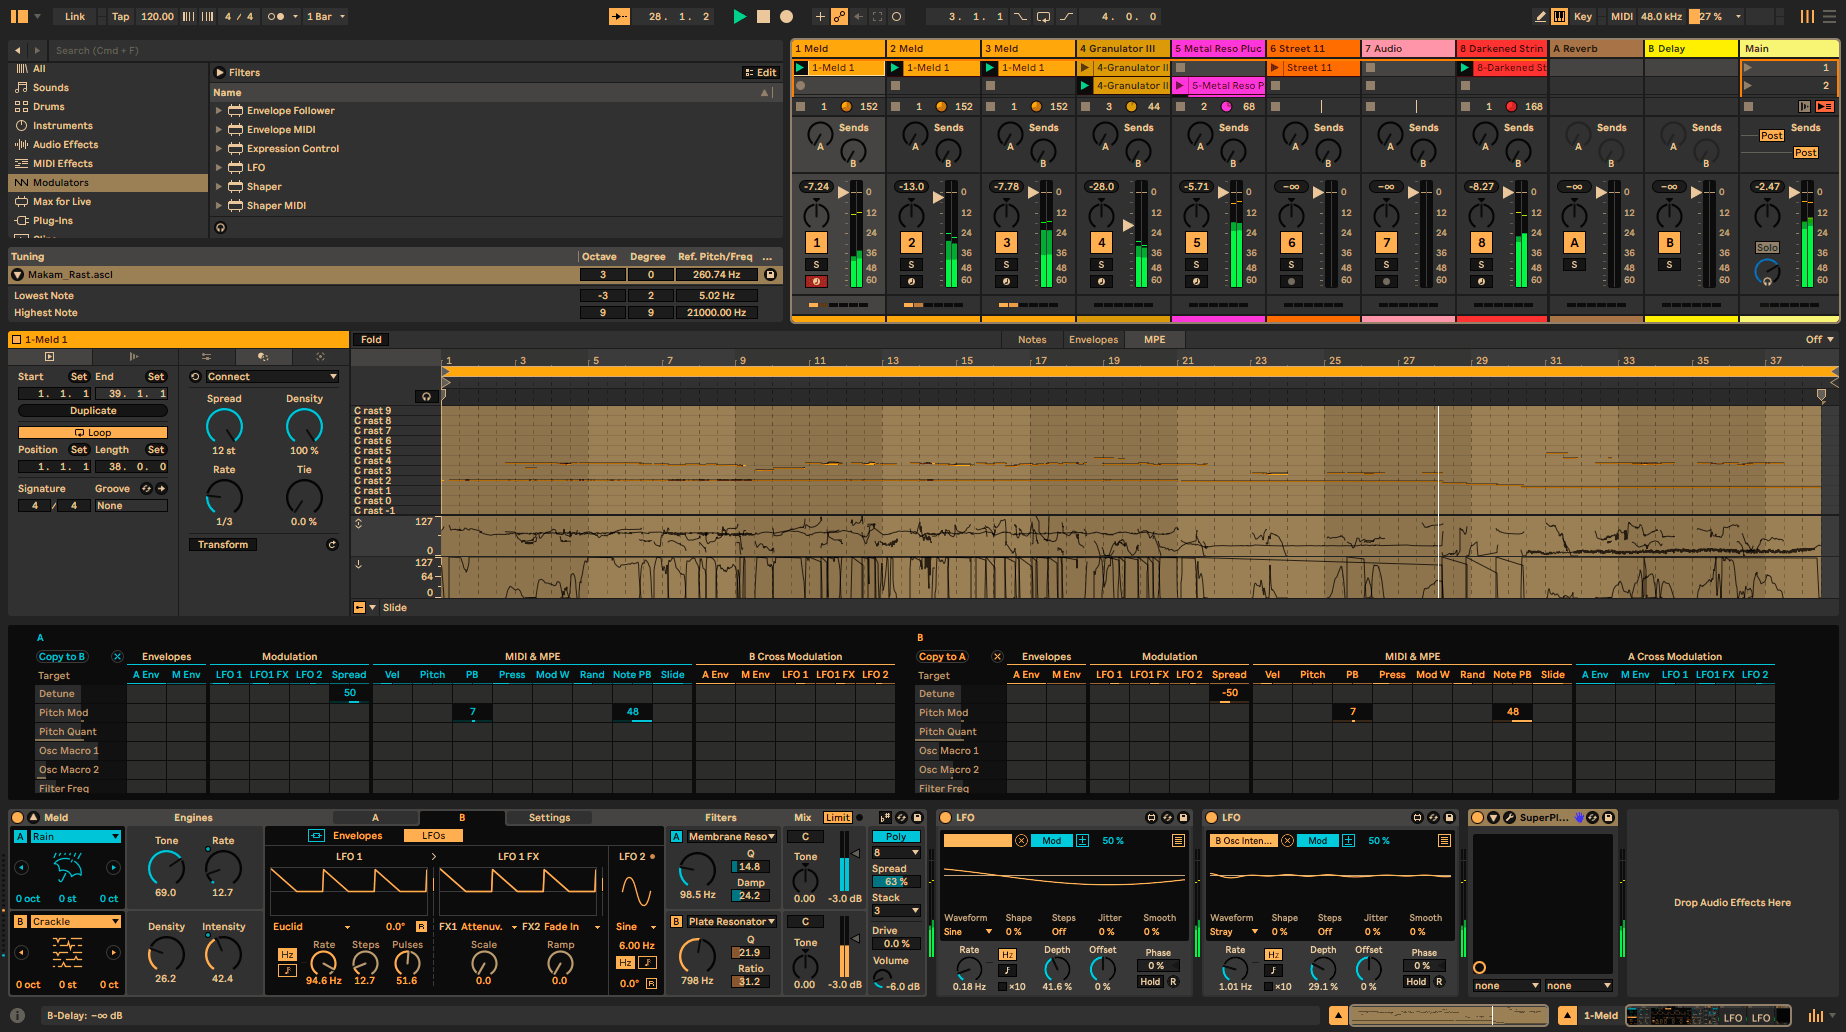This screenshot has height=1032, width=1846.
Task: Toggle the Loop switch in clip view
Action: tap(93, 432)
